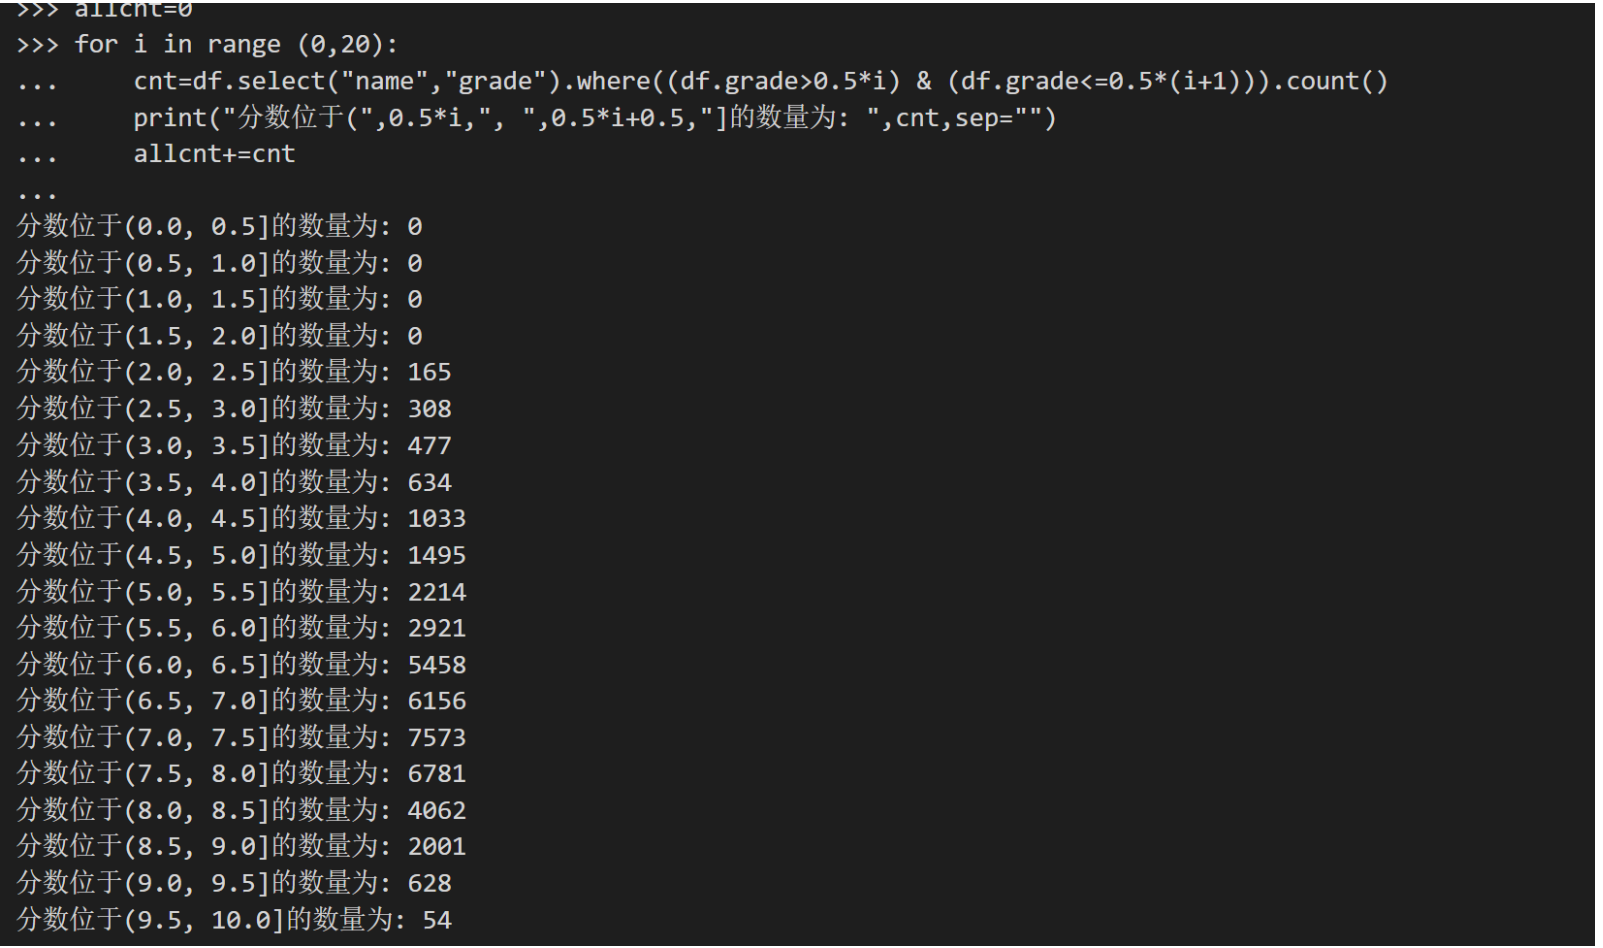
Task: Click the final count value 54
Action: coord(436,920)
